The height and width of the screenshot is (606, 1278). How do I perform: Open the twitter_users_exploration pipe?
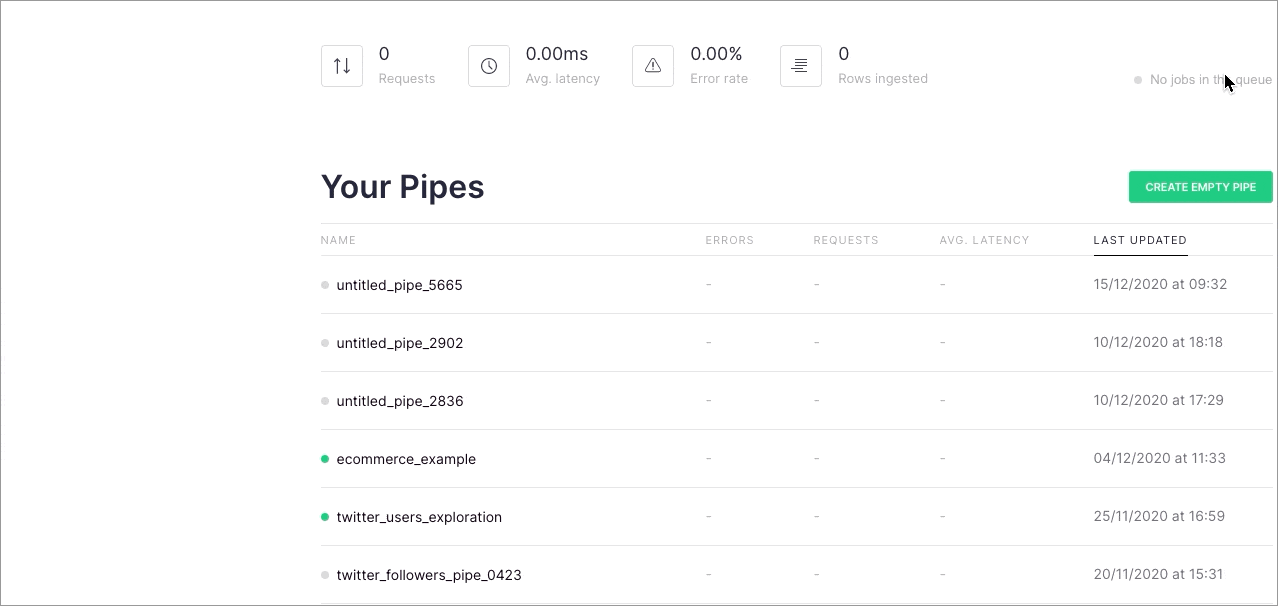419,517
